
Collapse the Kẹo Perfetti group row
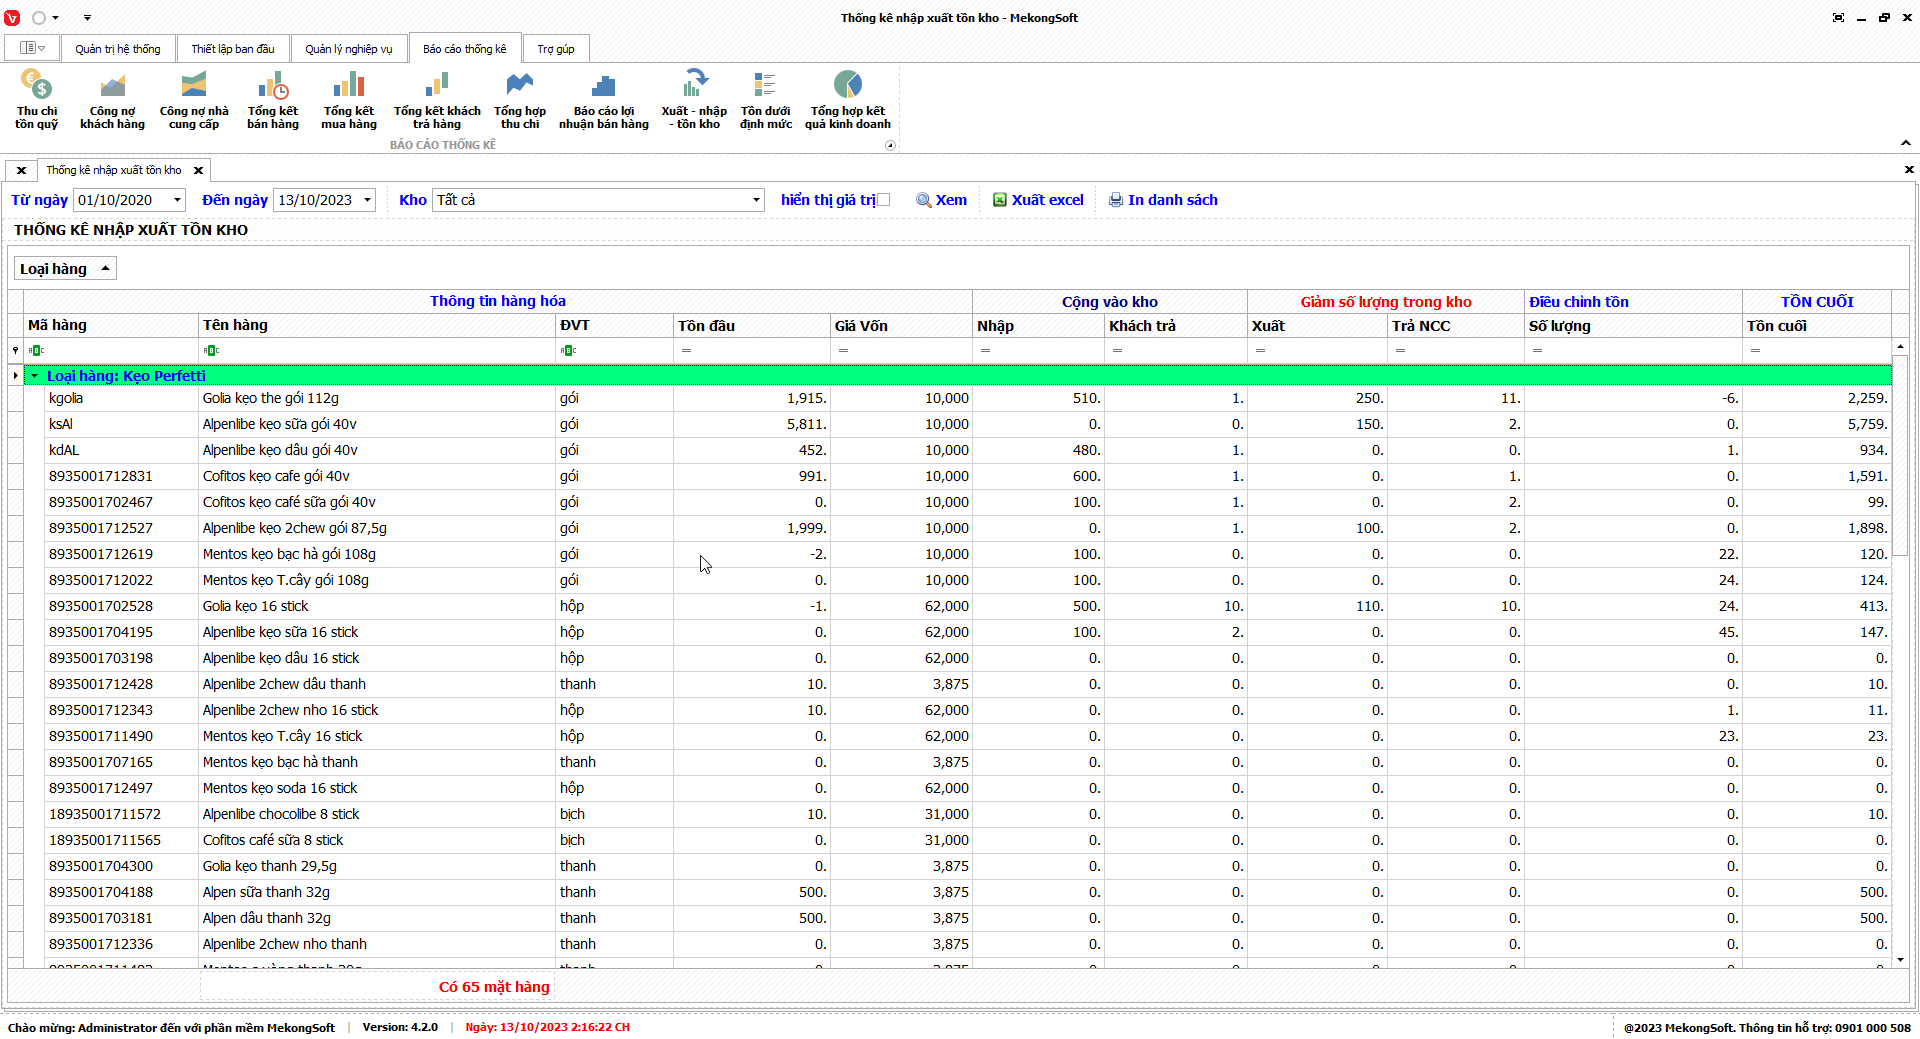(x=35, y=376)
